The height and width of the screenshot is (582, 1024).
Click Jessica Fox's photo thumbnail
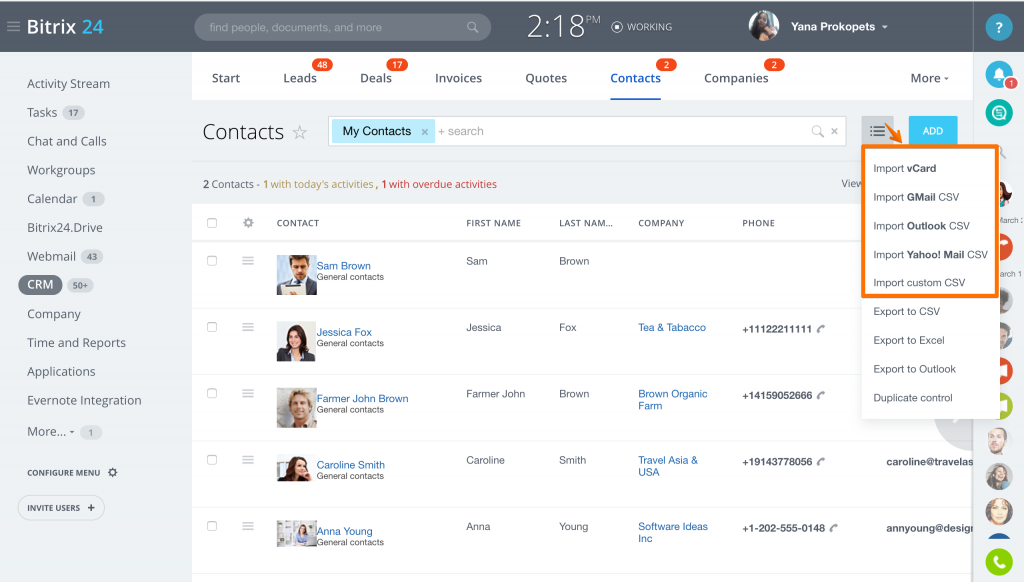click(296, 342)
